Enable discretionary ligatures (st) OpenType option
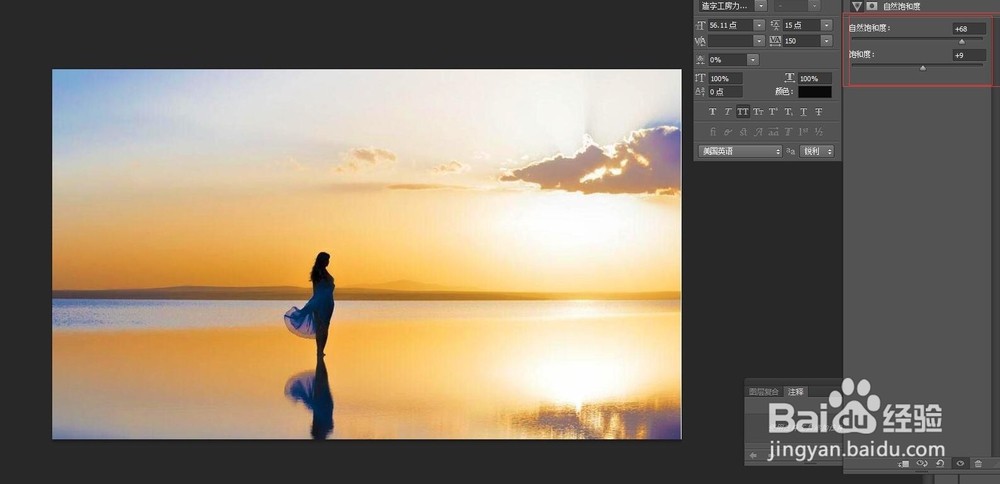The height and width of the screenshot is (484, 1000). [743, 132]
